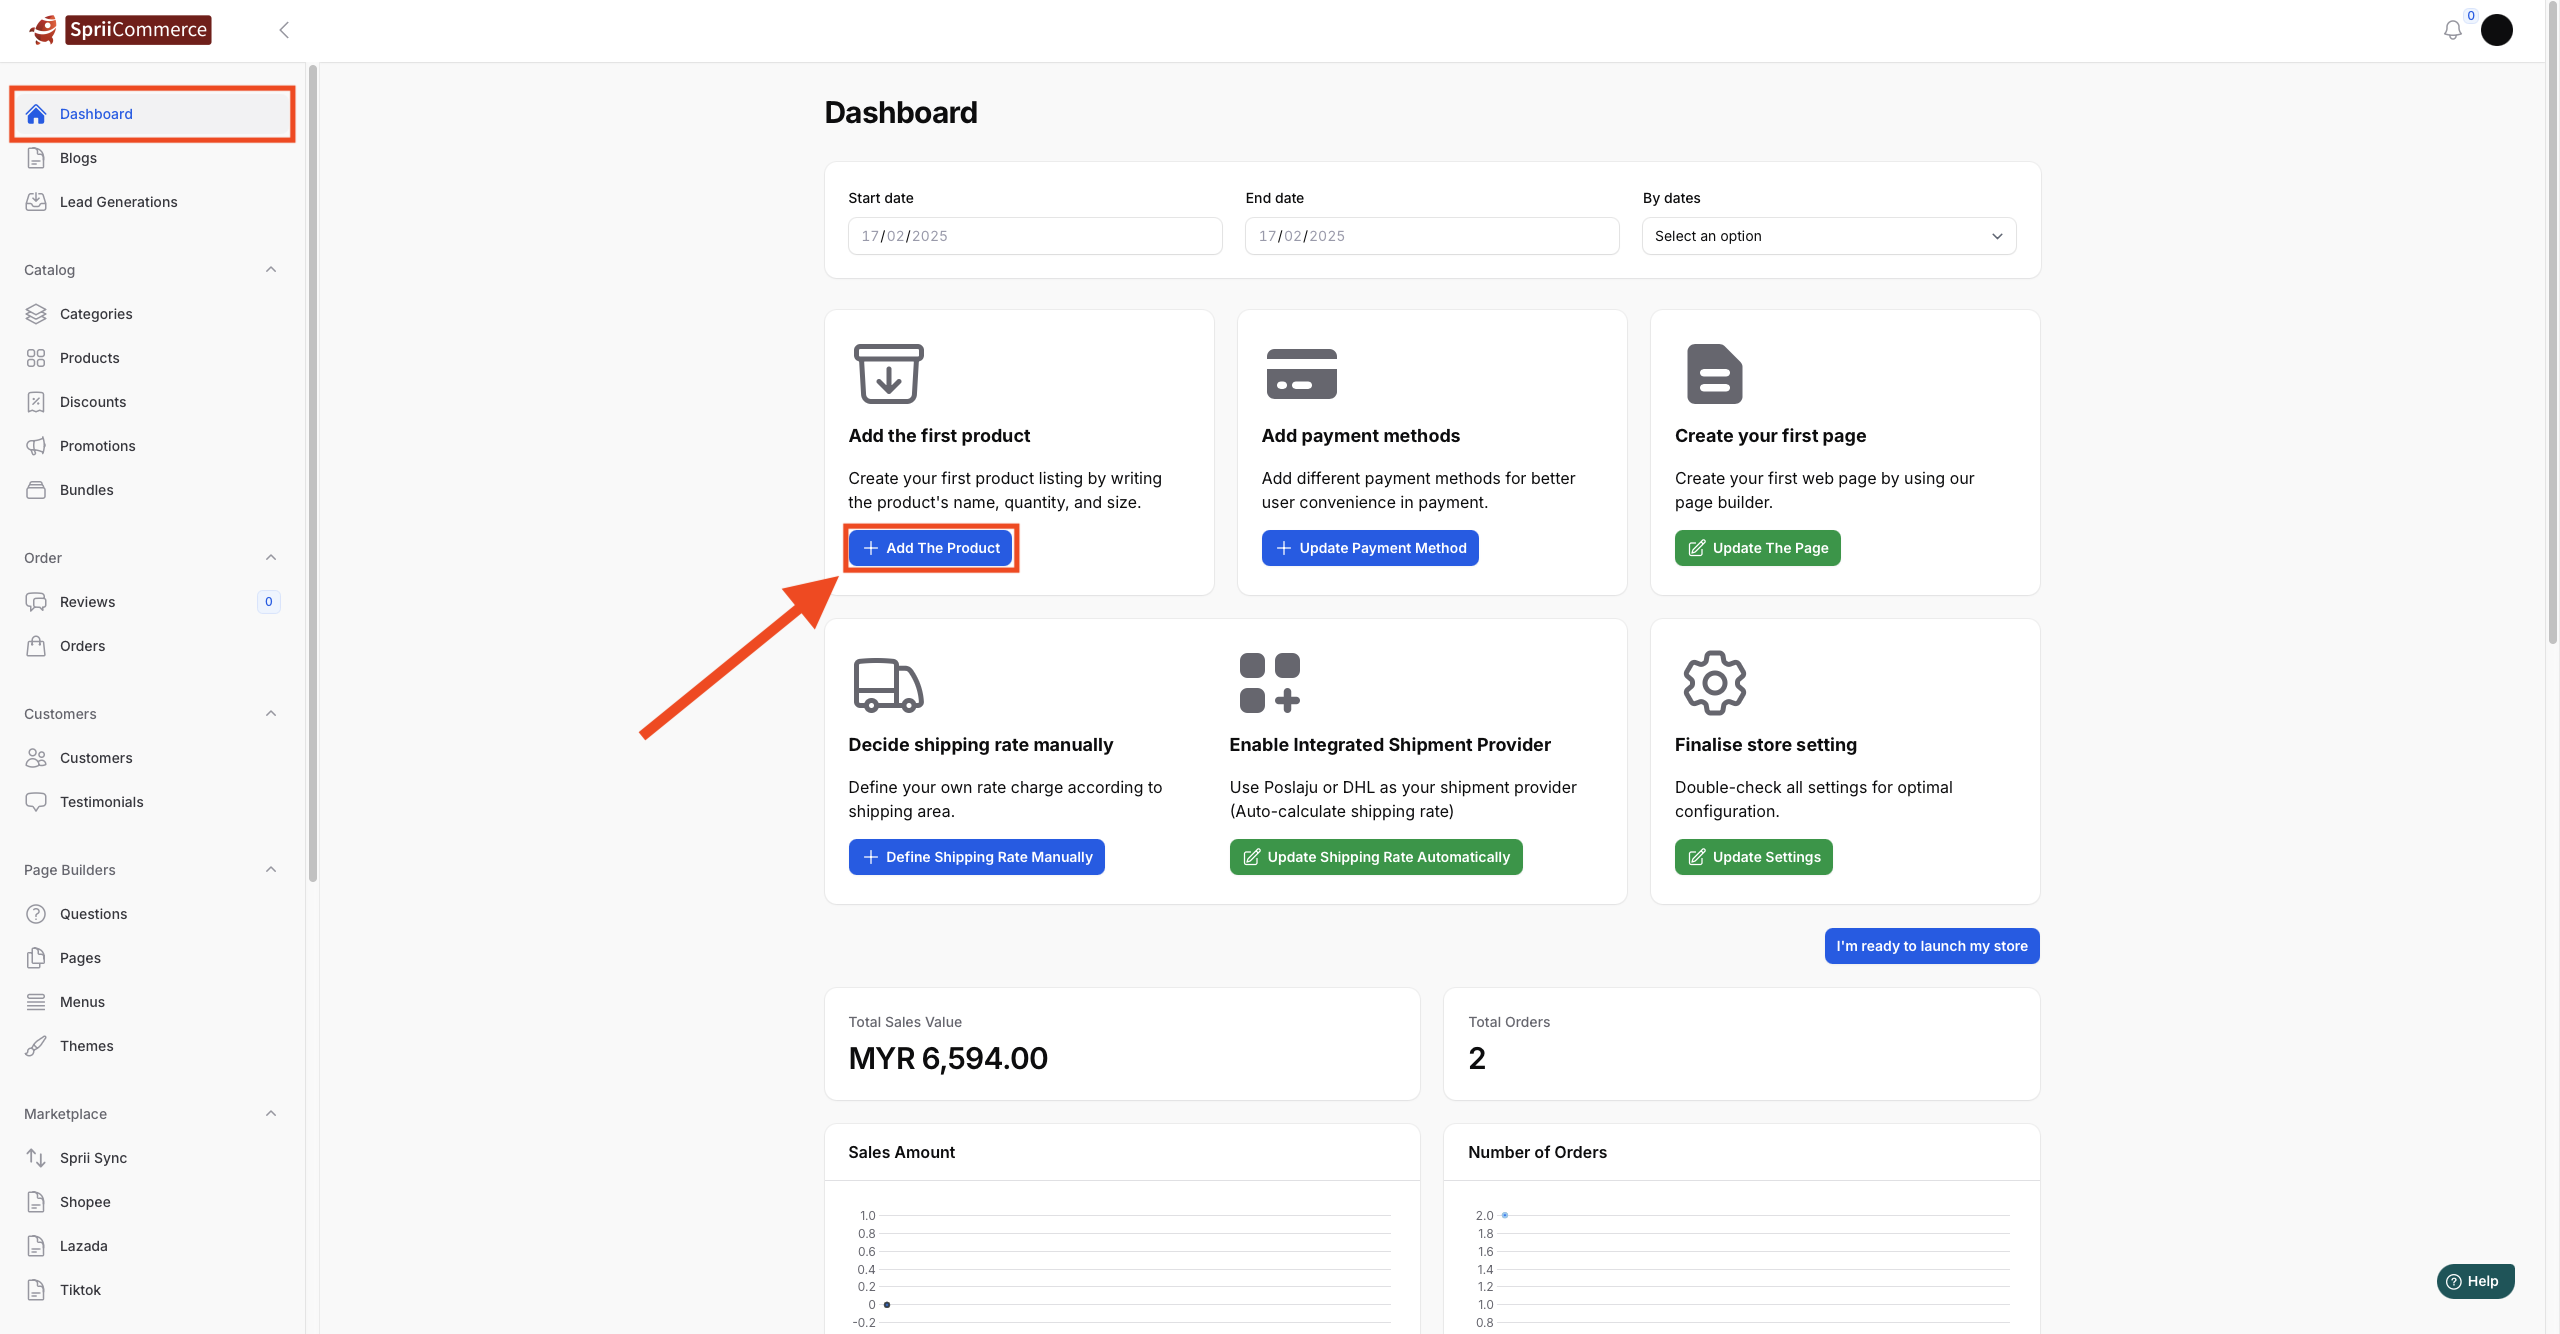Open Blogs from the sidebar

(x=78, y=157)
